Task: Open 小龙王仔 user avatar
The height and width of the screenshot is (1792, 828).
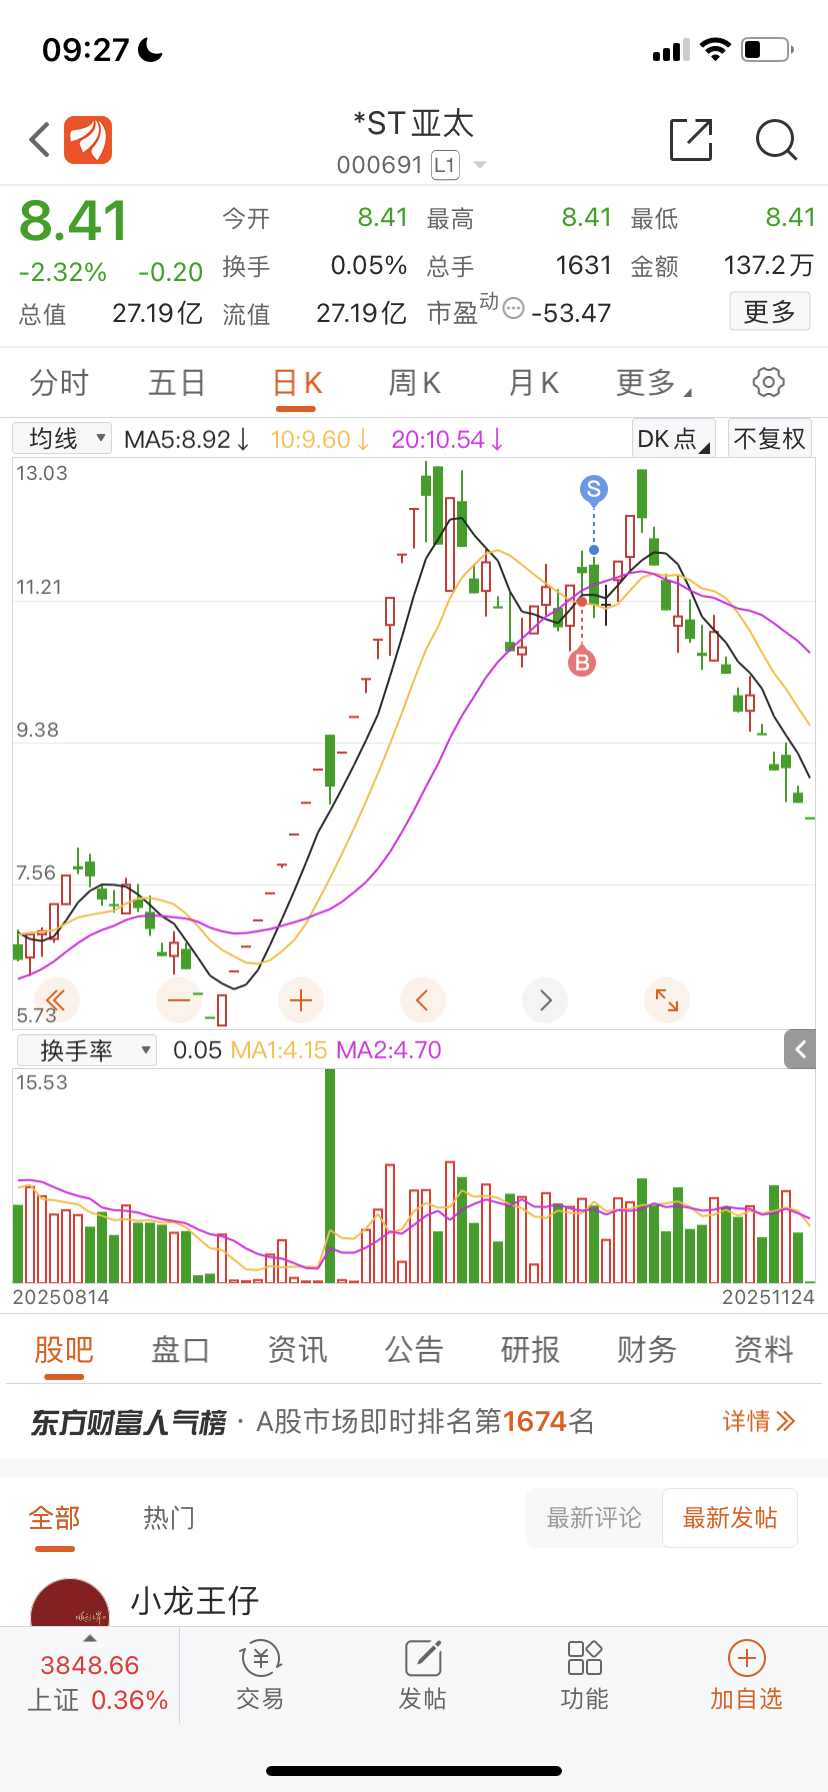Action: tap(70, 1602)
